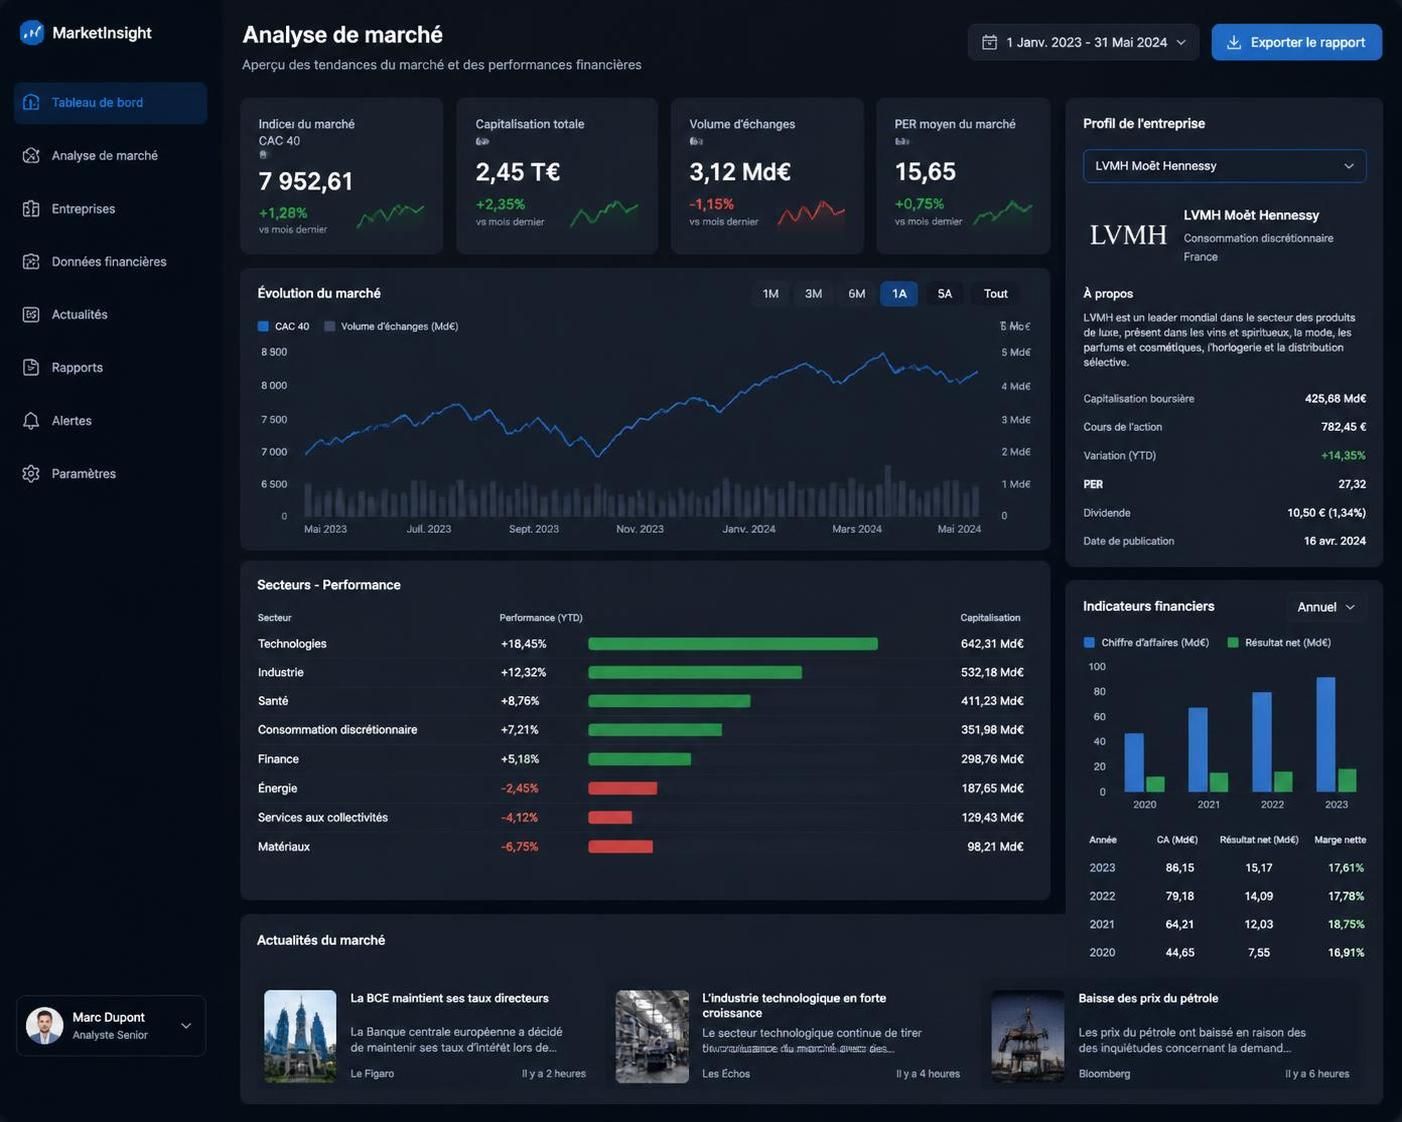Click the 425,68 Md€ capitalisation value

click(1335, 399)
